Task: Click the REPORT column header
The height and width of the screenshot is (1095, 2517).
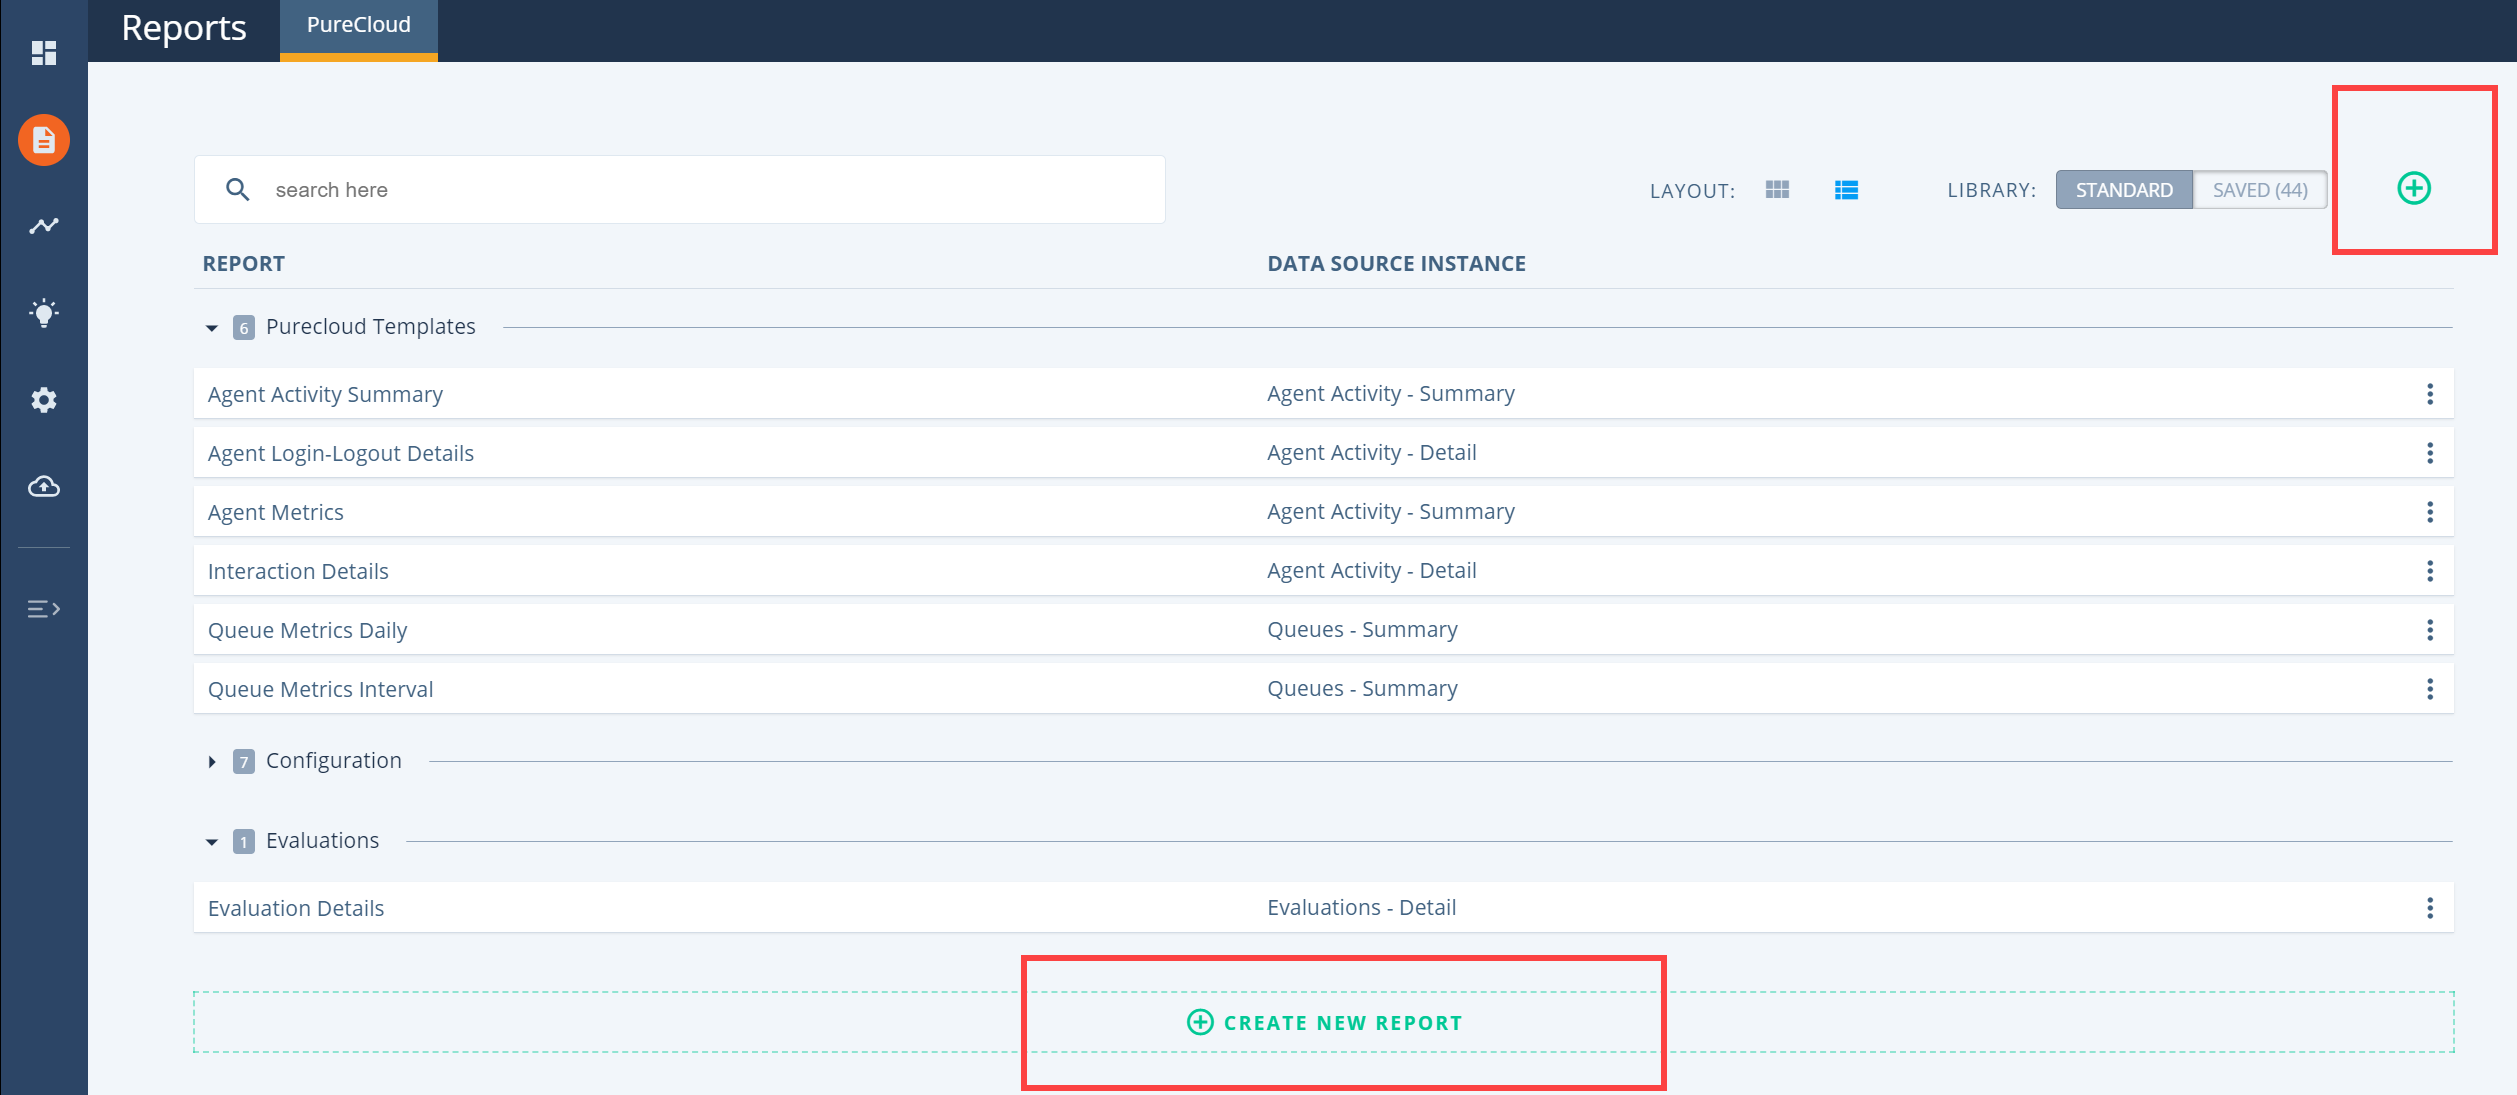Action: (244, 264)
